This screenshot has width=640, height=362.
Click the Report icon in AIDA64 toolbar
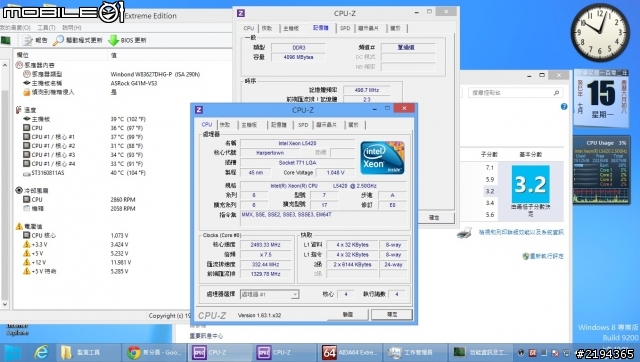coord(27,40)
